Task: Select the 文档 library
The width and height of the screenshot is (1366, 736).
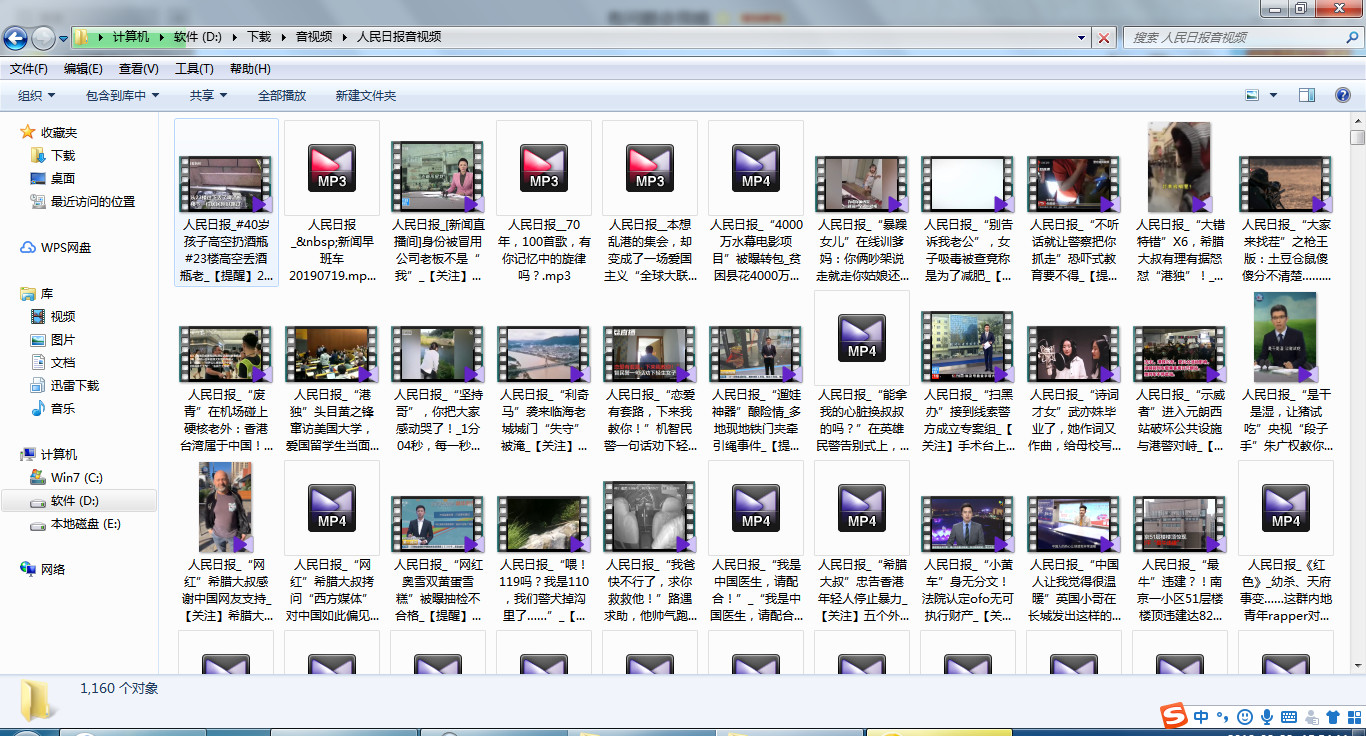Action: click(x=63, y=363)
